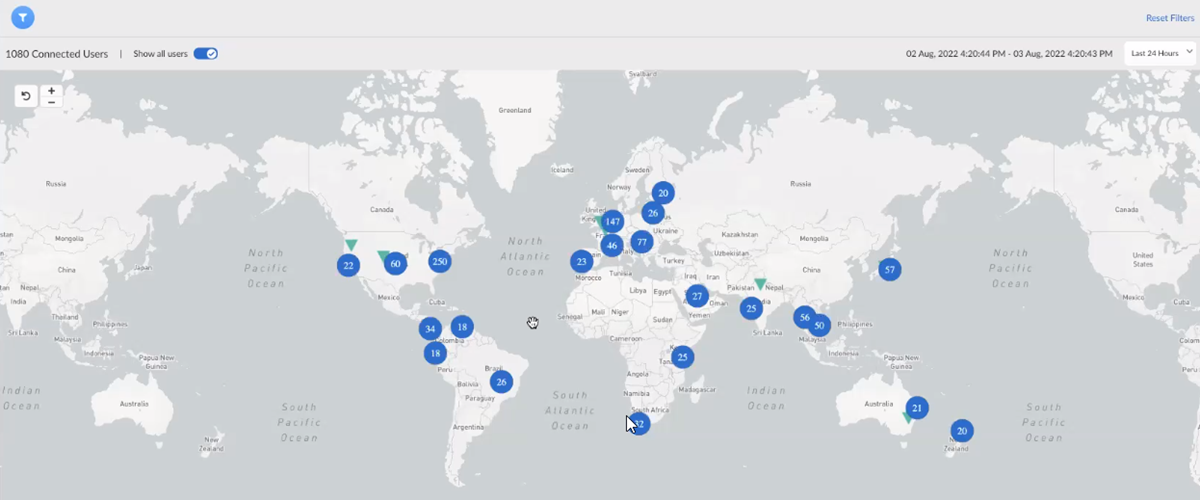Click the 26 cluster above Ukraine
1200x500 pixels.
(x=653, y=212)
